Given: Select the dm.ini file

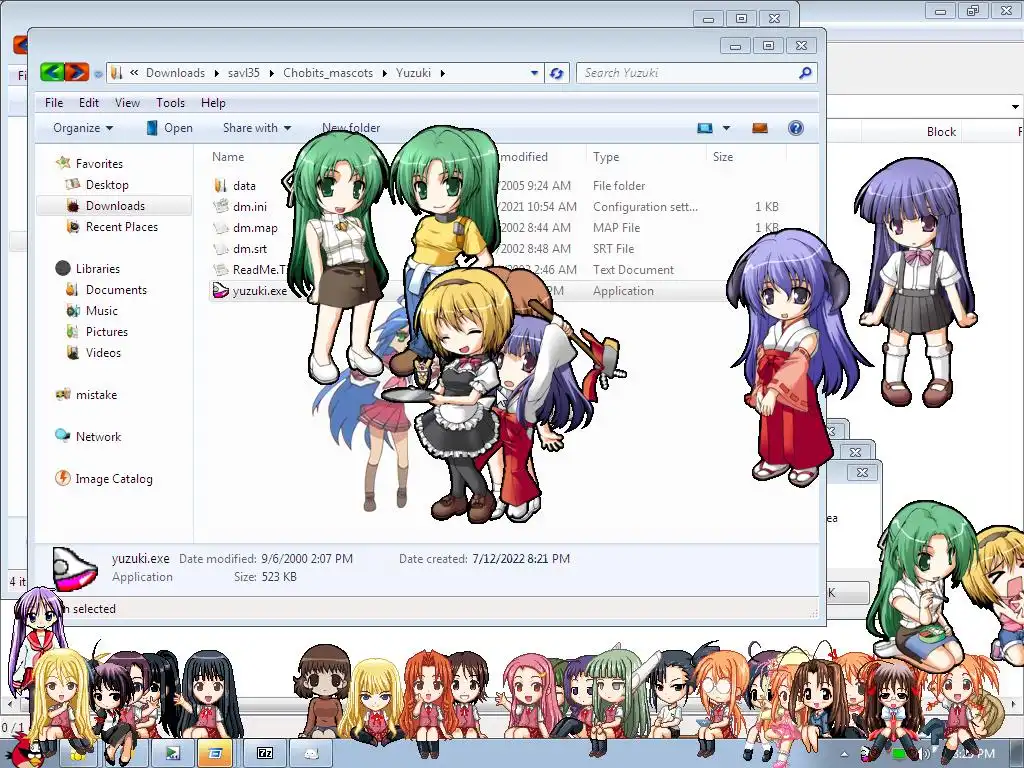Looking at the screenshot, I should [x=249, y=206].
